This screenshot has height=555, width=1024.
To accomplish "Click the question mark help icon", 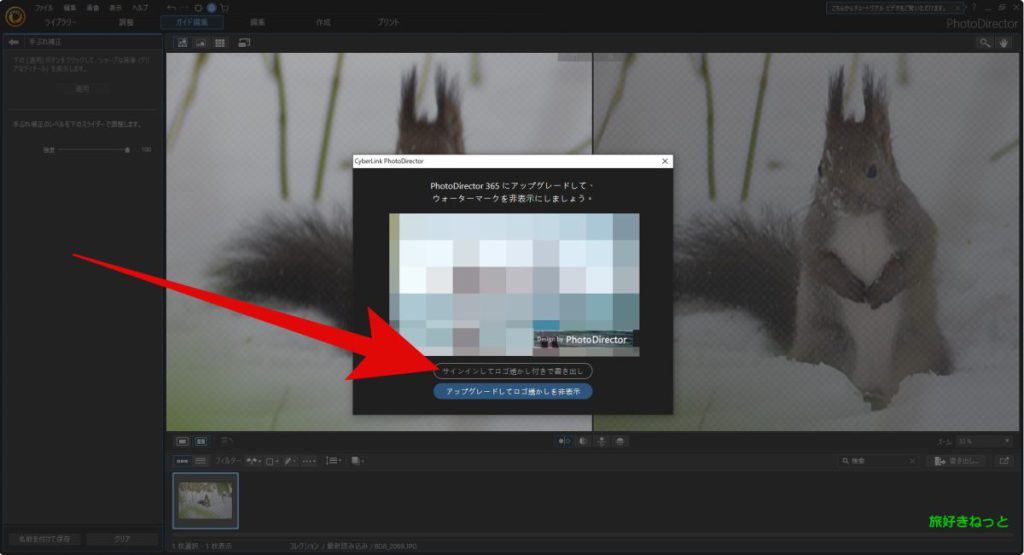I will 974,8.
